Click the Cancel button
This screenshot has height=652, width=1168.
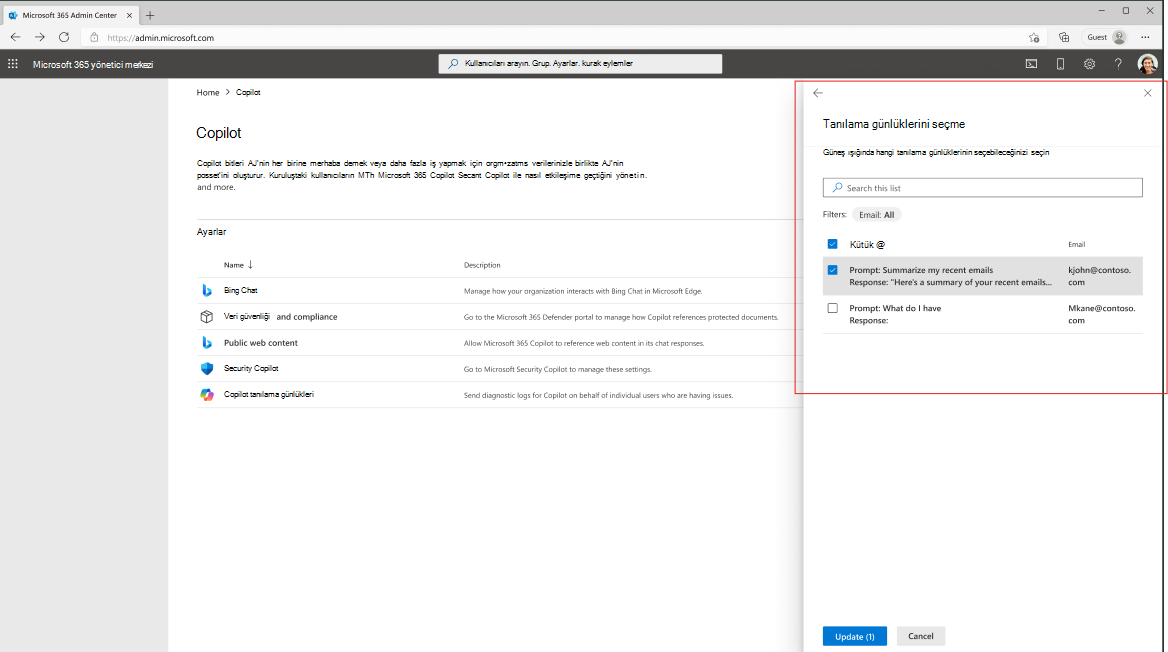(x=921, y=636)
